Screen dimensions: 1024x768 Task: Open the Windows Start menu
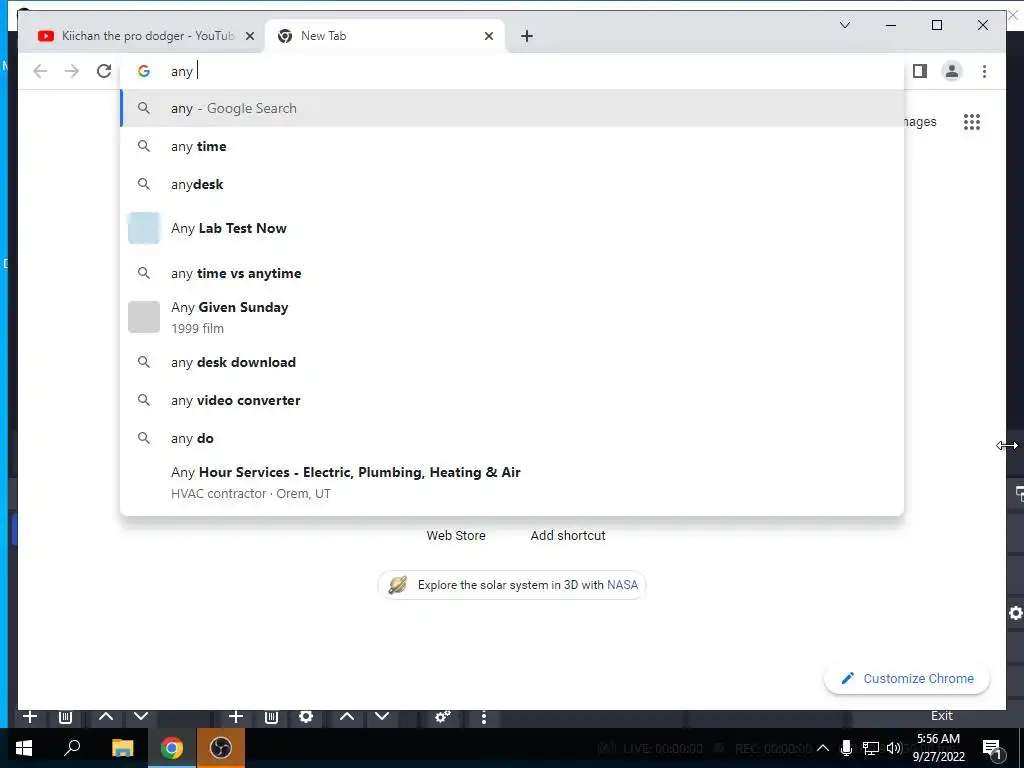click(24, 748)
